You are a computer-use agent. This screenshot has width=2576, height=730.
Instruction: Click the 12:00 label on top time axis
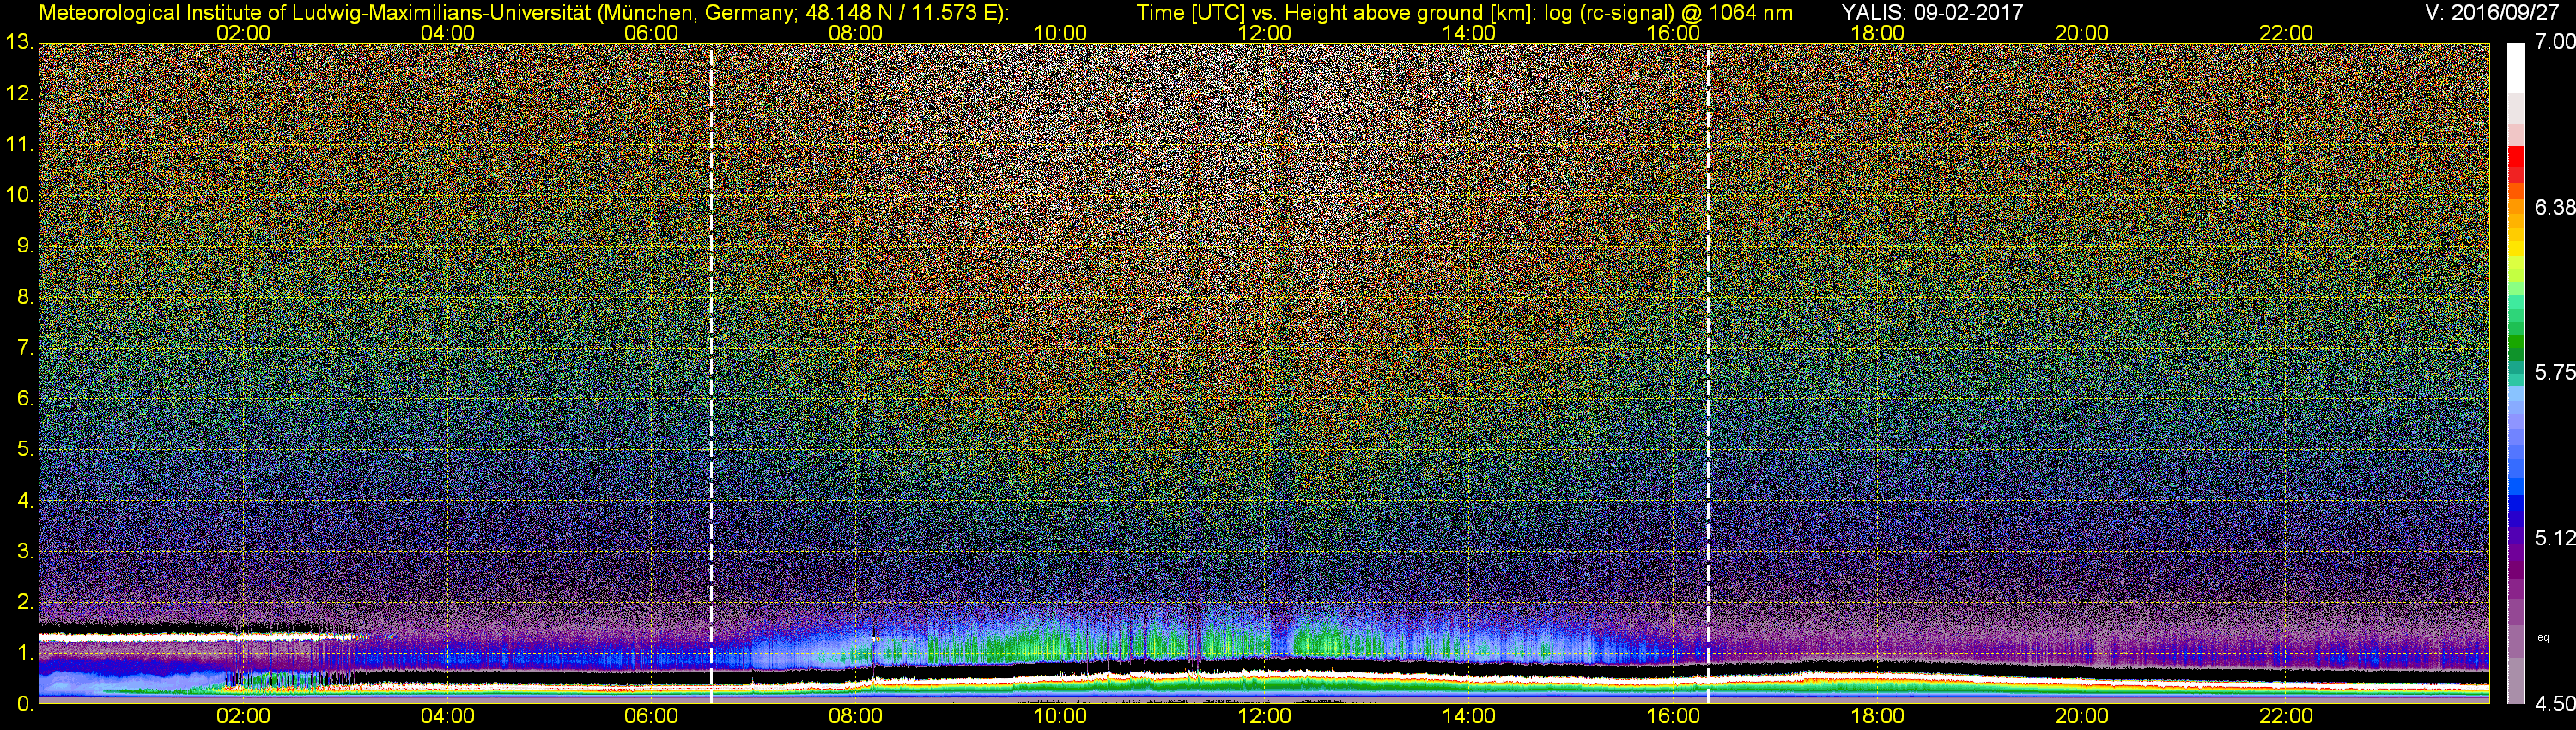point(1264,32)
